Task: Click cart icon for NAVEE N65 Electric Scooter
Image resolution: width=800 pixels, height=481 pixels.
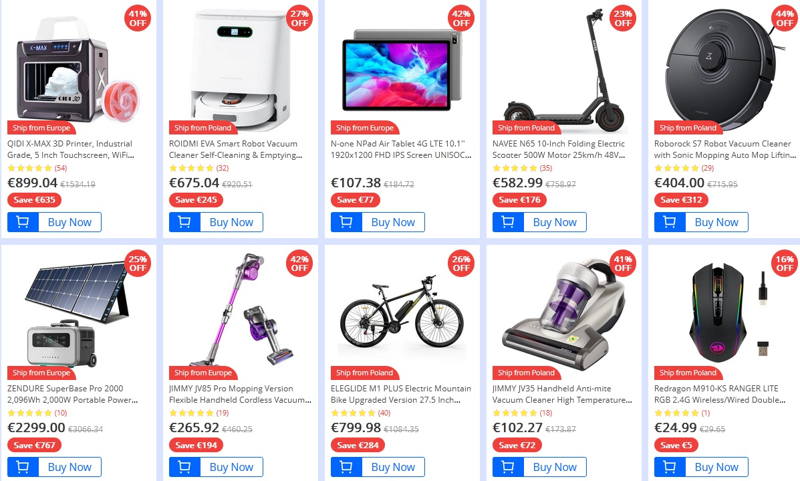Action: pyautogui.click(x=508, y=222)
